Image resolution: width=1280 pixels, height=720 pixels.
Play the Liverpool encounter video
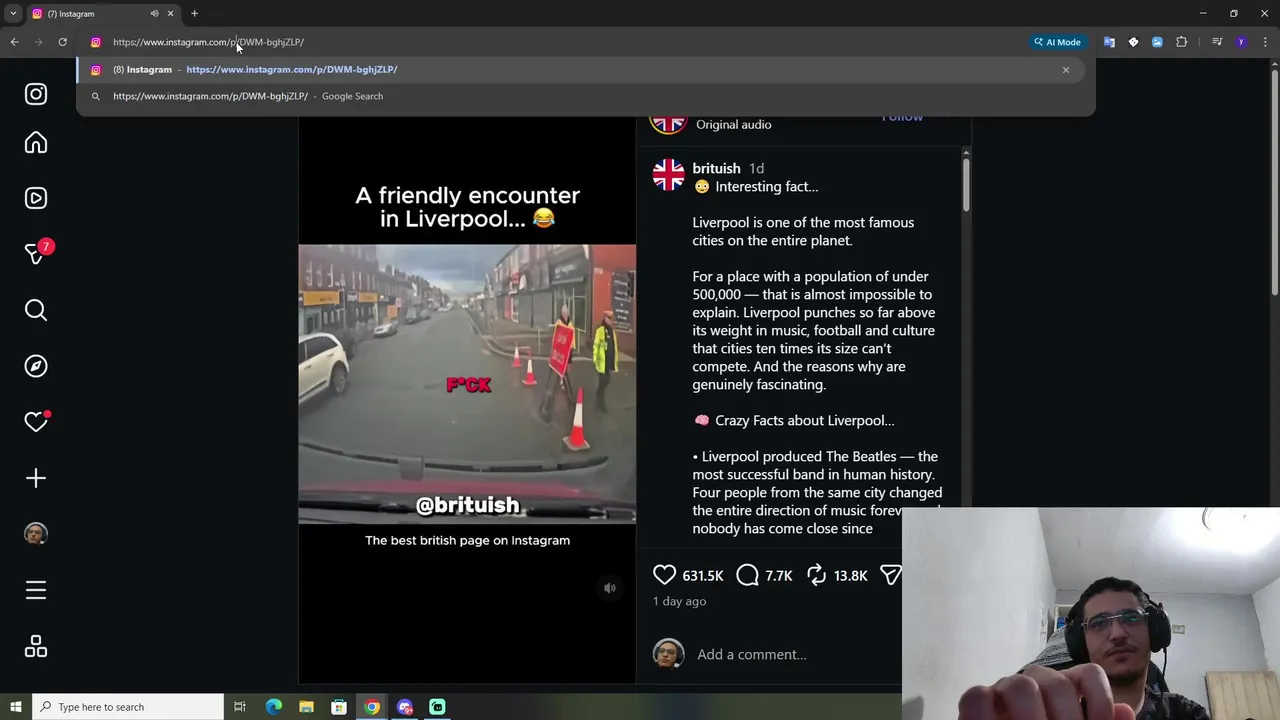pos(467,384)
